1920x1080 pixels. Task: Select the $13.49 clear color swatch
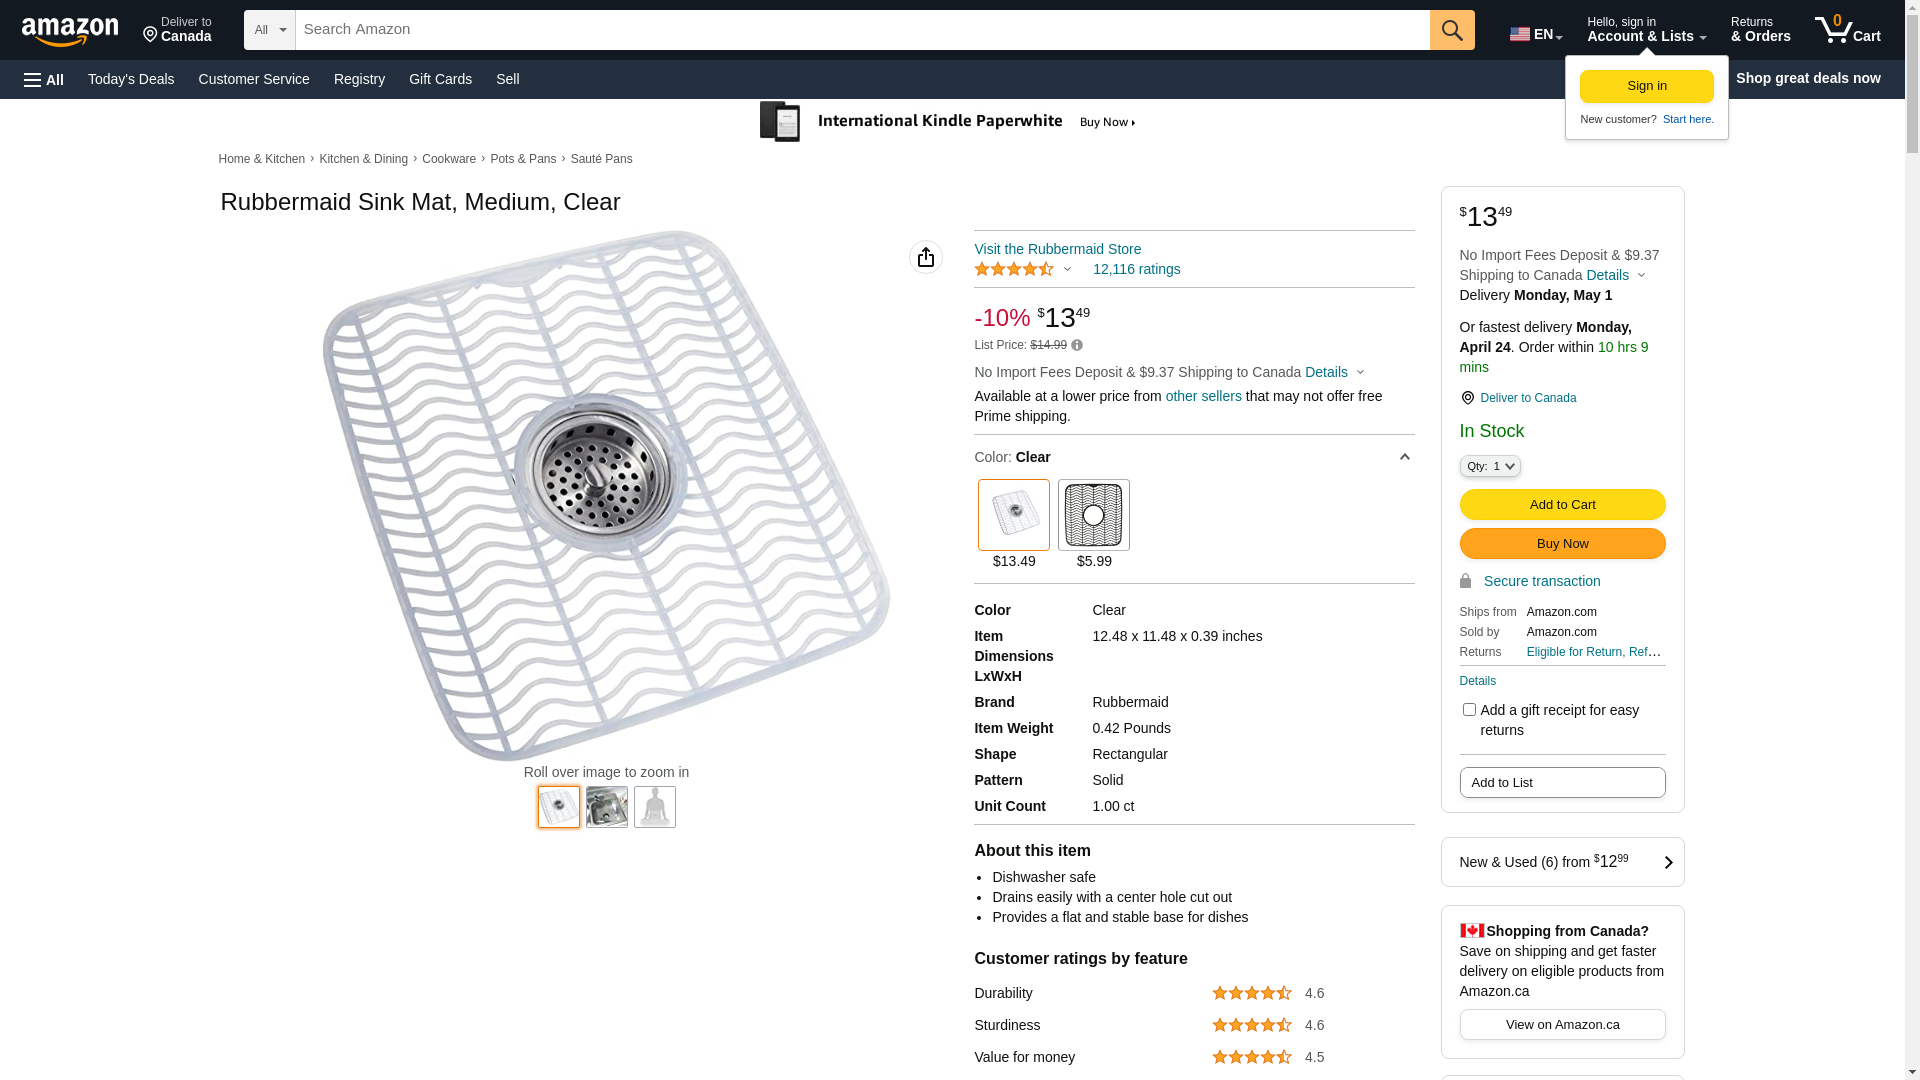(1013, 515)
